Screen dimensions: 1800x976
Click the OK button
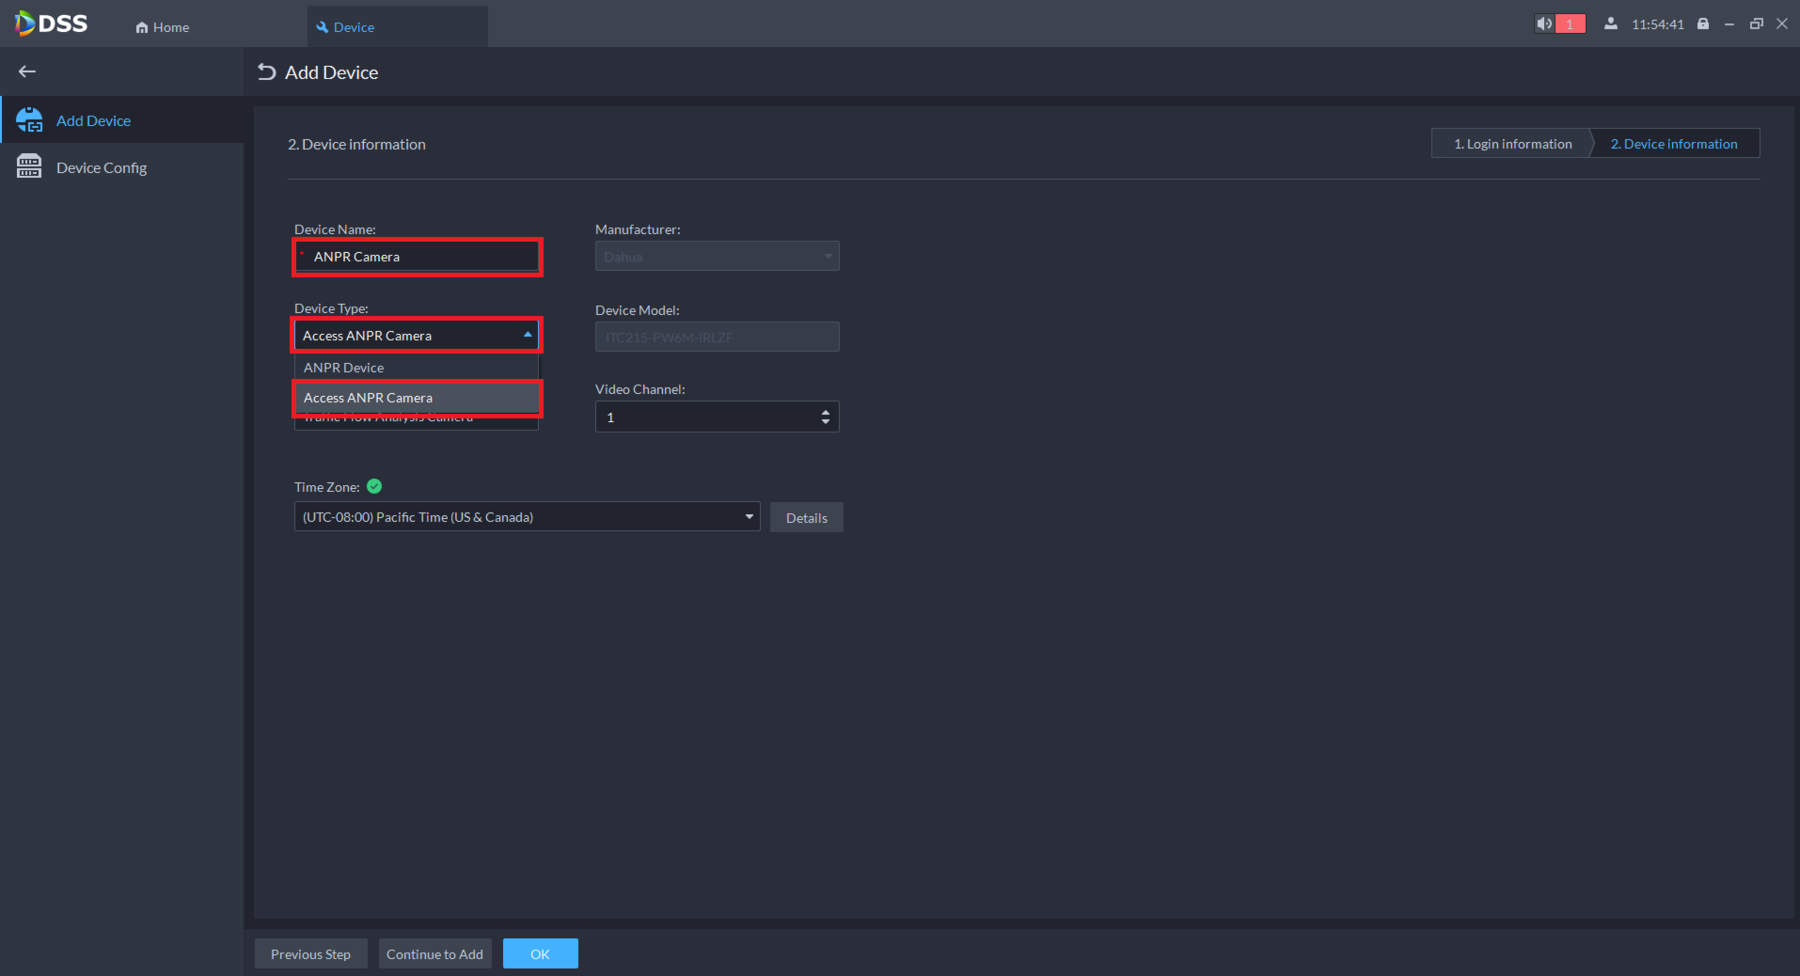click(540, 954)
